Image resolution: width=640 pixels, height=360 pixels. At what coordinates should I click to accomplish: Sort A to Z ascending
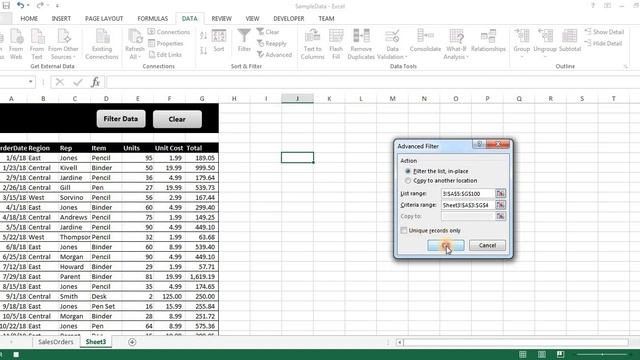(203, 36)
